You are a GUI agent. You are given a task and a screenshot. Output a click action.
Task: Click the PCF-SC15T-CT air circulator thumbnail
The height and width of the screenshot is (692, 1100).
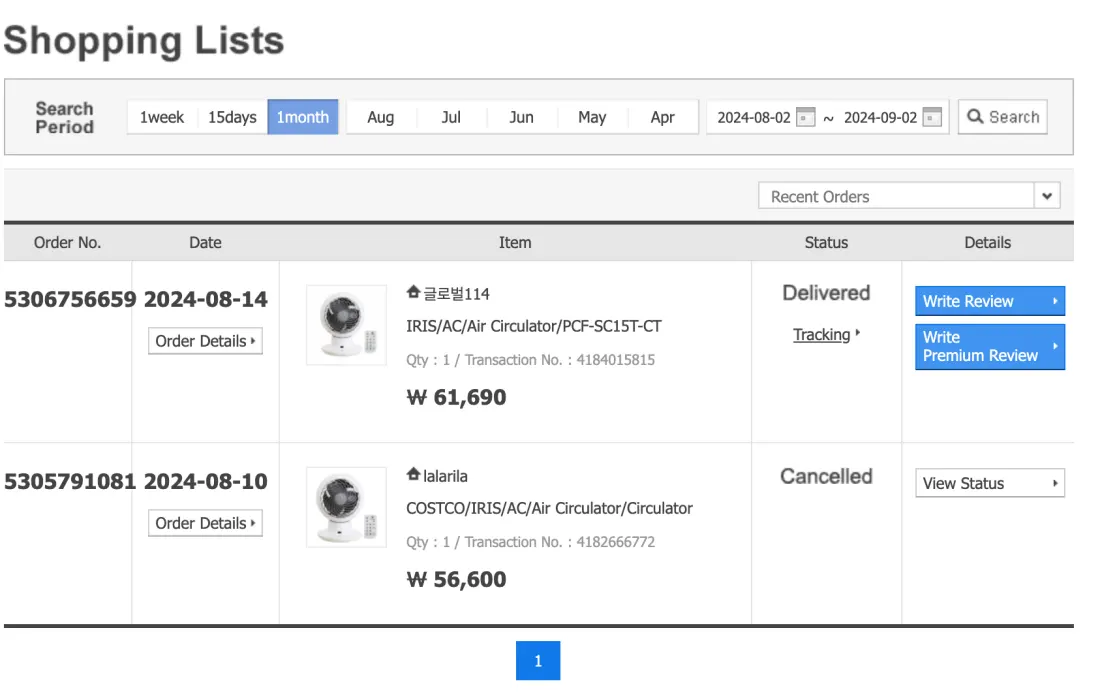click(x=346, y=325)
